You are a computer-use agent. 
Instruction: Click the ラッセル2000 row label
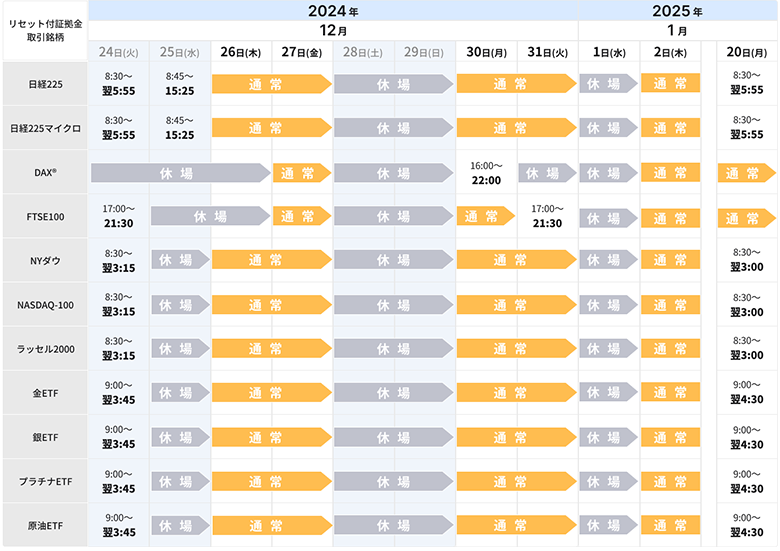(44, 348)
